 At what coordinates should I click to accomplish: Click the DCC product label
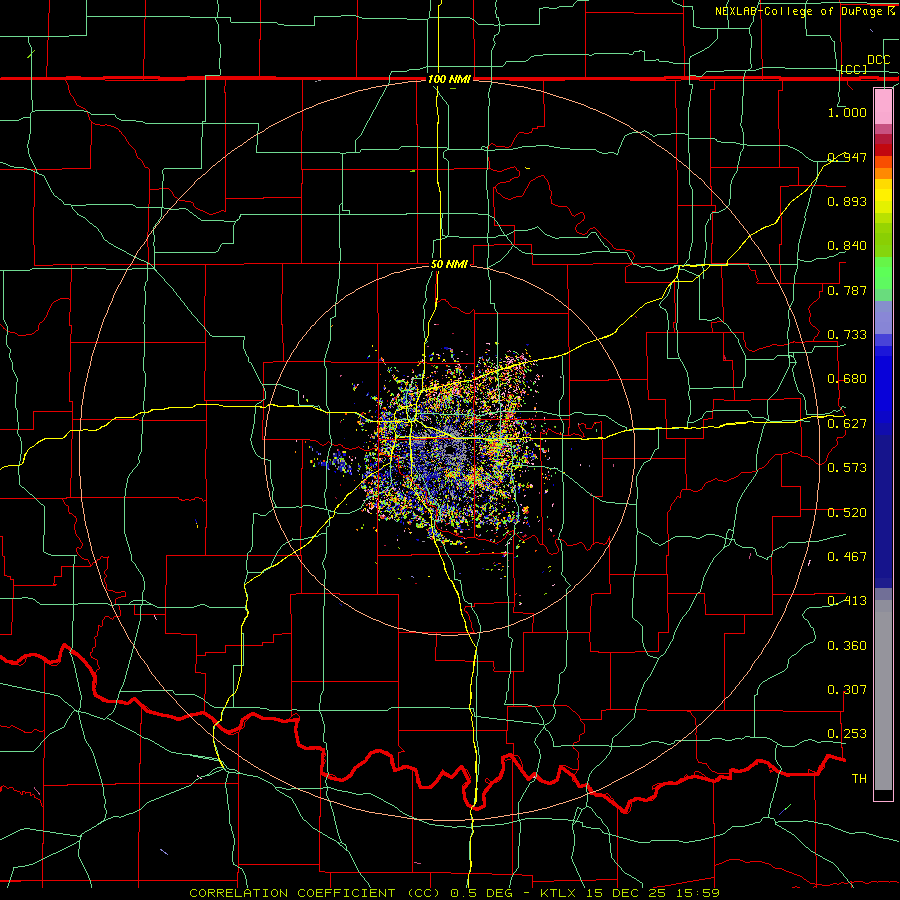click(x=878, y=60)
